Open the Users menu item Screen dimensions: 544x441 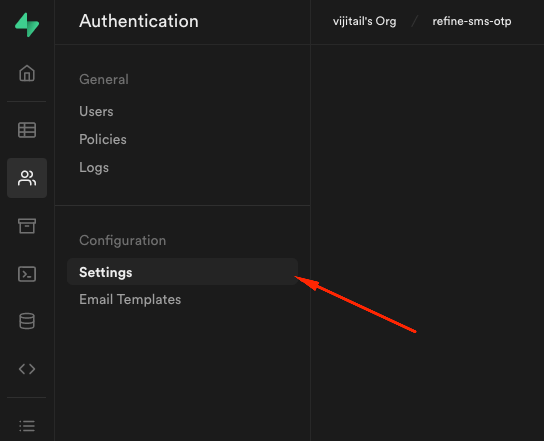[x=96, y=111]
